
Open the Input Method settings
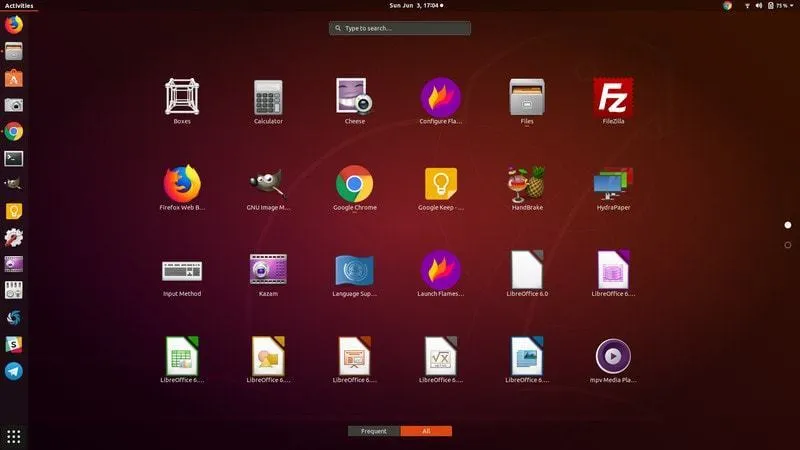click(x=181, y=270)
